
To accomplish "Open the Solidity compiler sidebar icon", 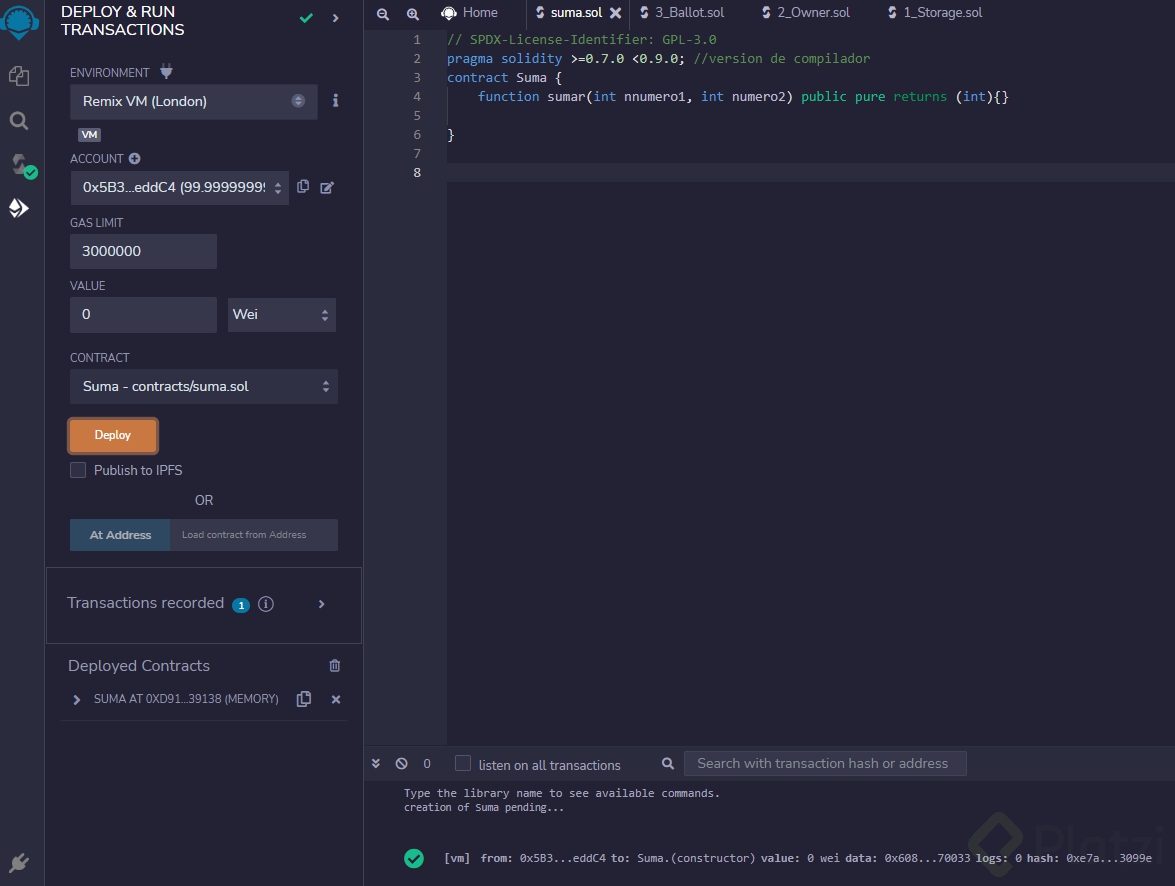I will (x=22, y=166).
